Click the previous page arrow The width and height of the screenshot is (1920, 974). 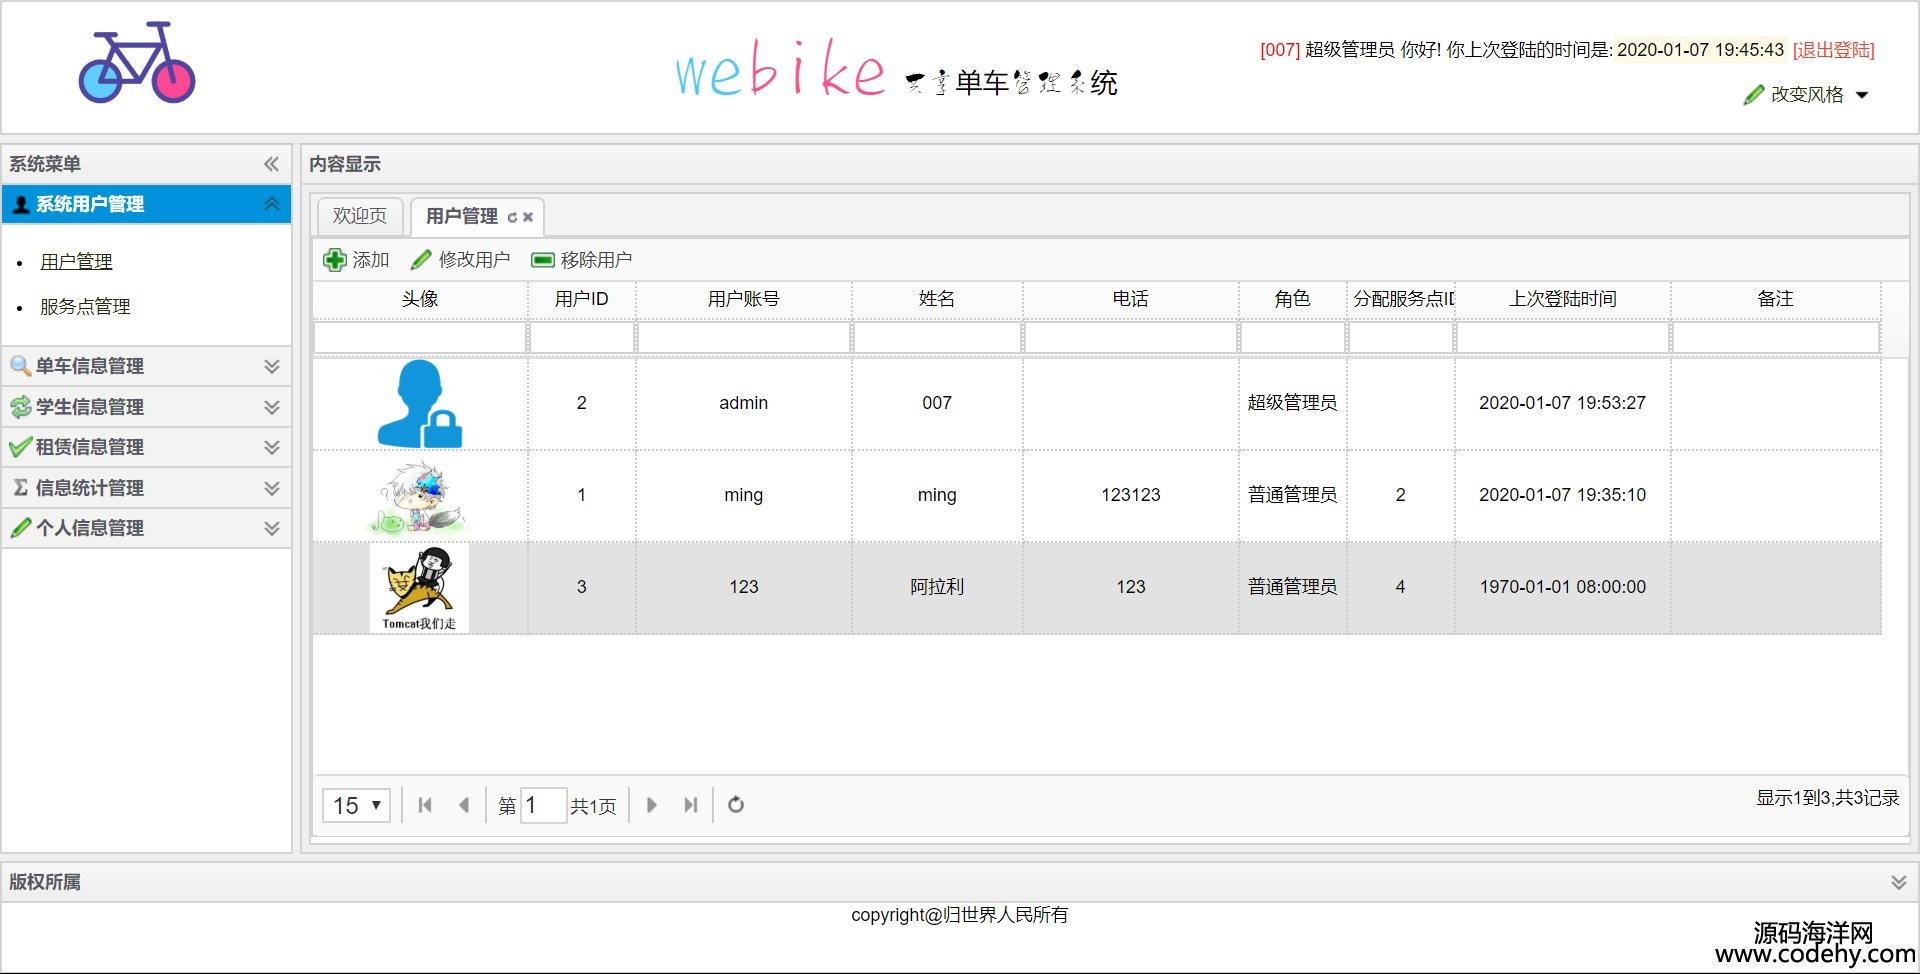tap(464, 805)
